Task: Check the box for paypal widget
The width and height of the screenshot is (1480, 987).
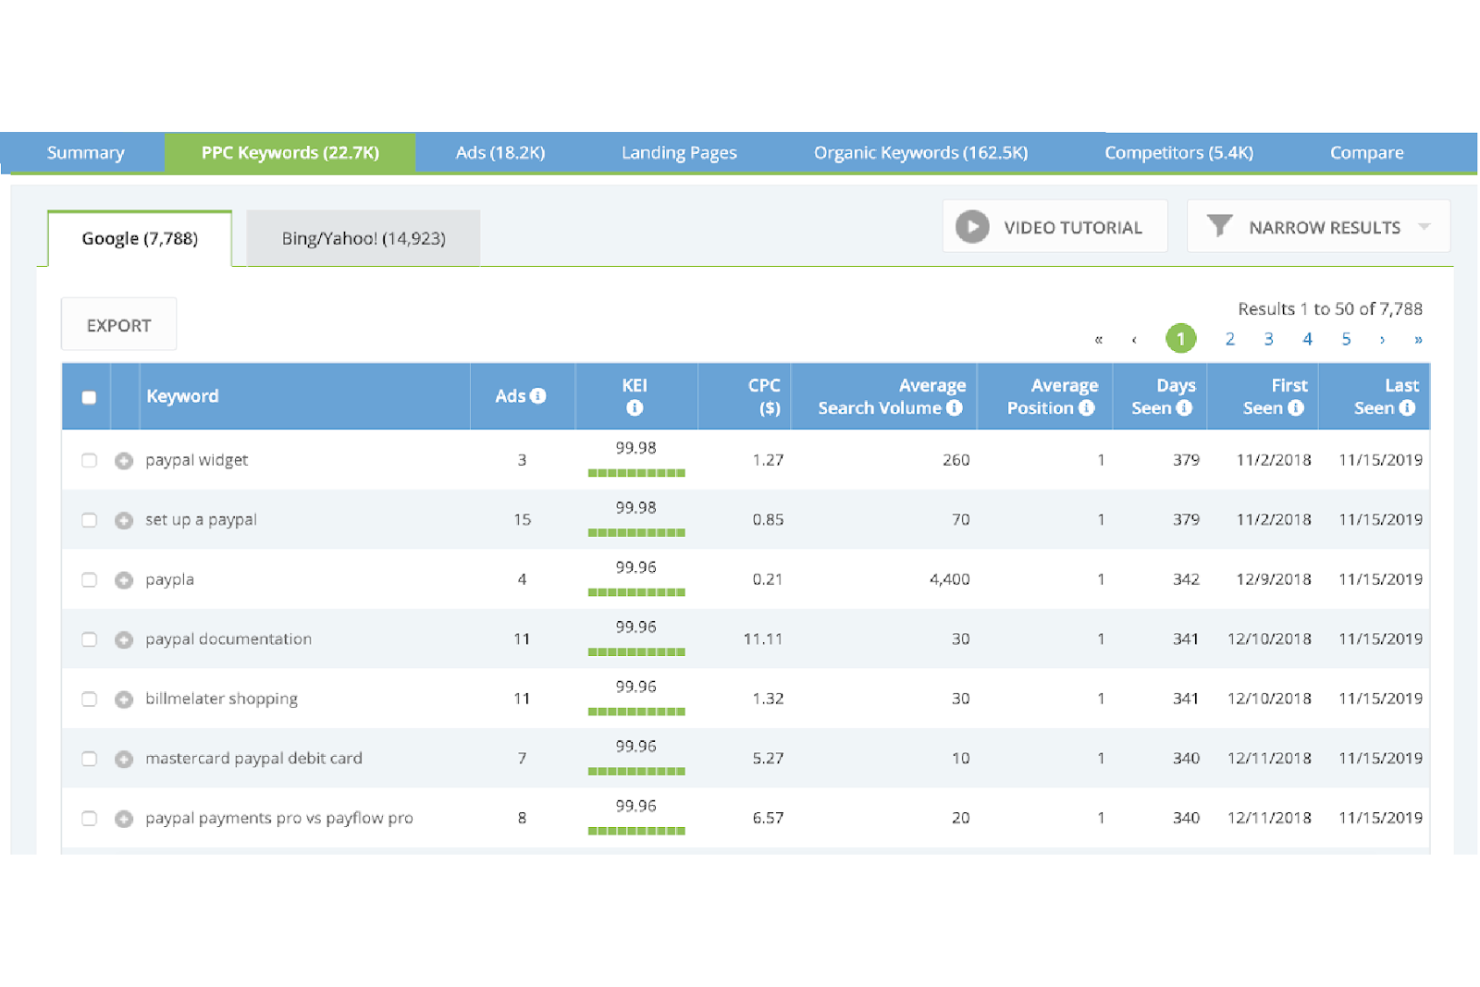Action: tap(89, 461)
